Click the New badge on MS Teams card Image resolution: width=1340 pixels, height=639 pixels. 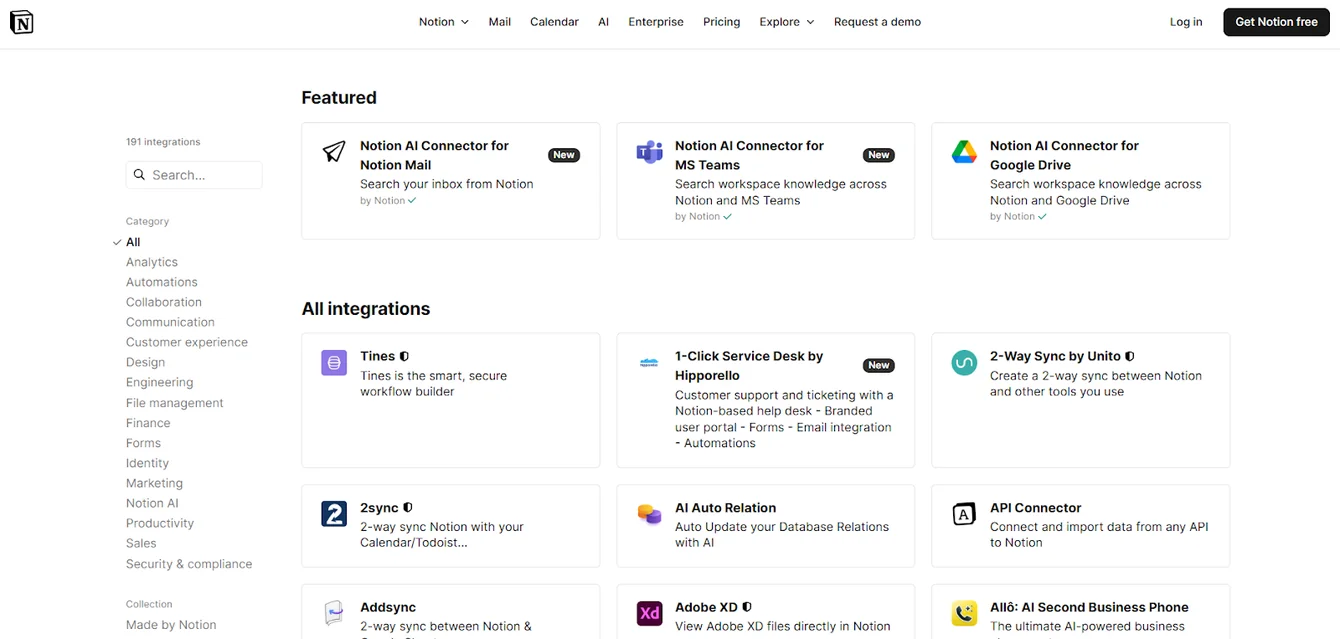(x=879, y=155)
